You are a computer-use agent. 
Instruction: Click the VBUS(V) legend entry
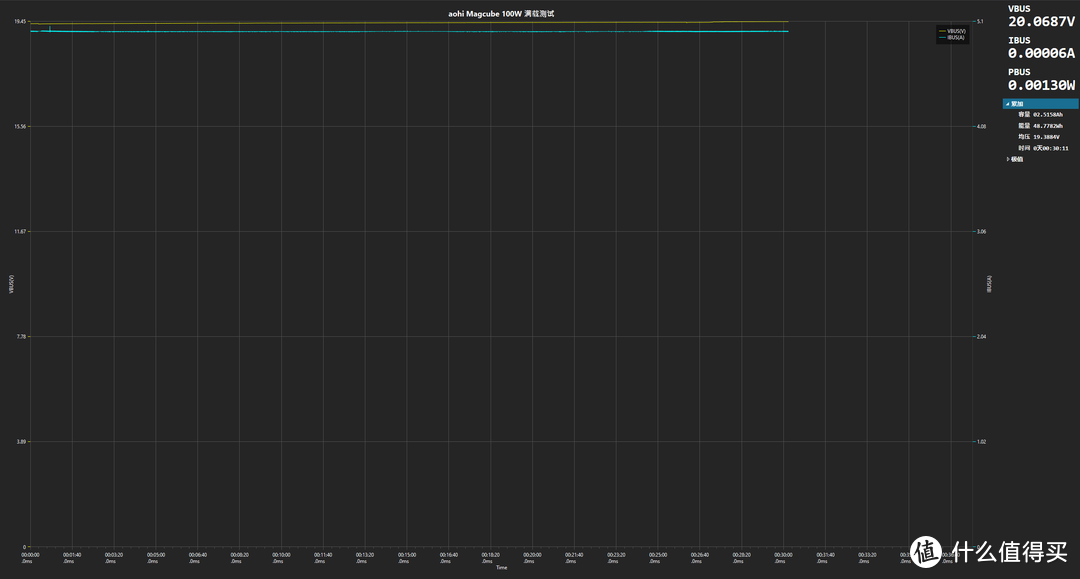[x=956, y=31]
